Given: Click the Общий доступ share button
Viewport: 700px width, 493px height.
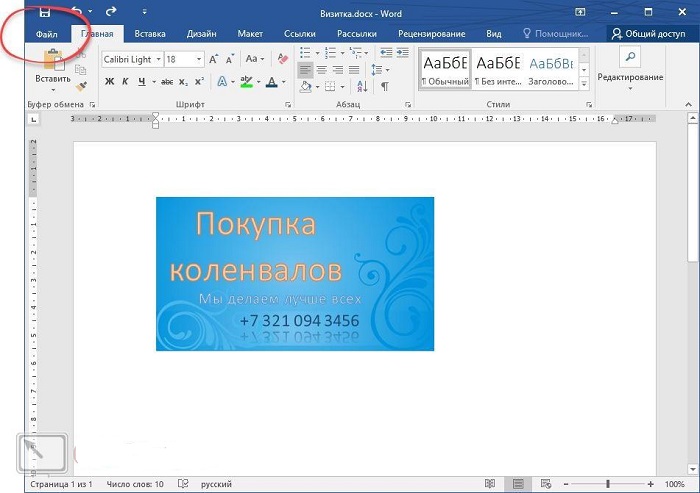Looking at the screenshot, I should click(649, 34).
